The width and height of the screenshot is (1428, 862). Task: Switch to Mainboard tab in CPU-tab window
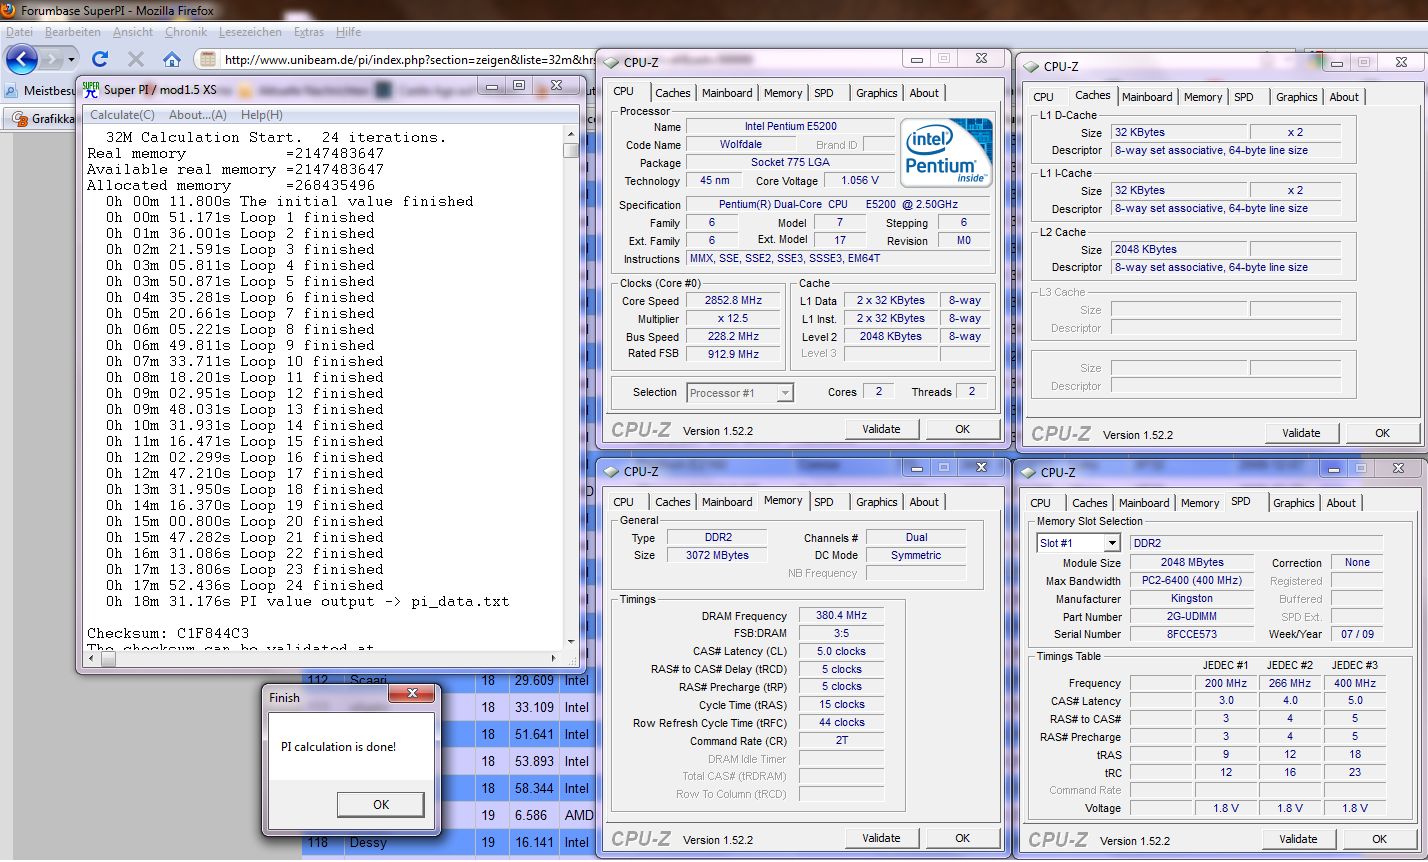[x=727, y=93]
